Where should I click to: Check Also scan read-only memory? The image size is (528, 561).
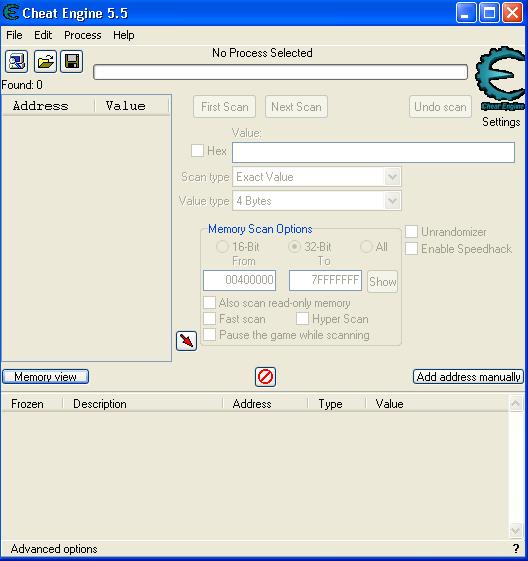click(x=210, y=303)
